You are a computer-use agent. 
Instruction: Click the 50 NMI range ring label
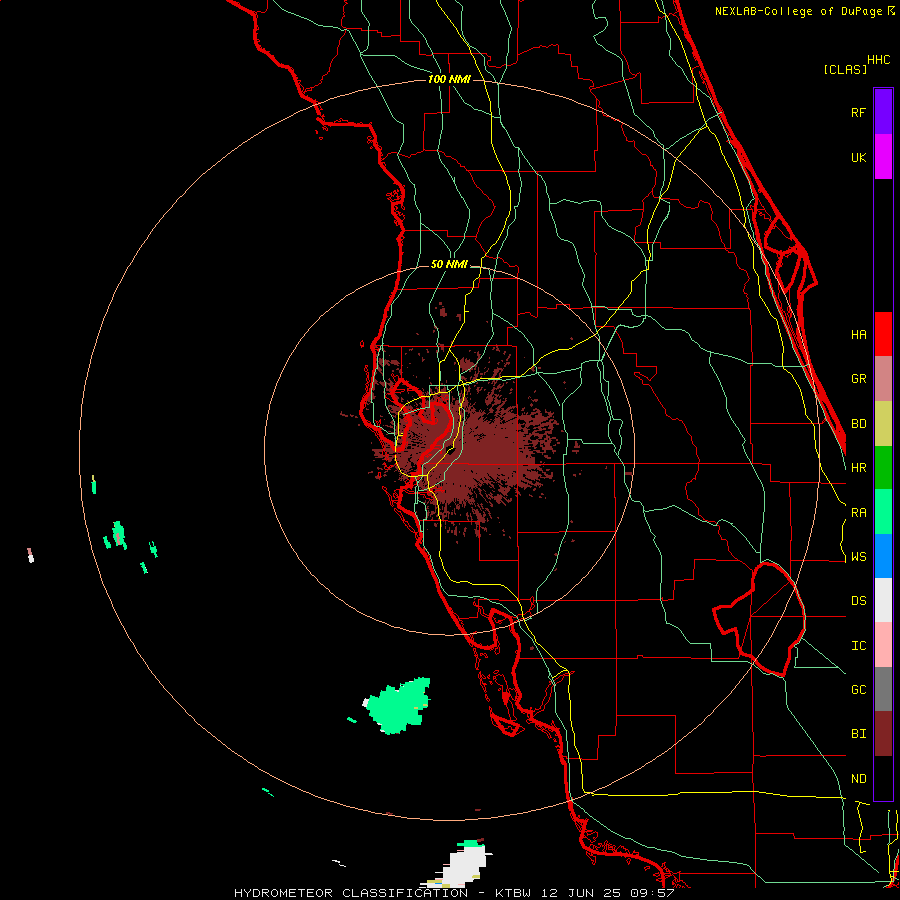[449, 265]
